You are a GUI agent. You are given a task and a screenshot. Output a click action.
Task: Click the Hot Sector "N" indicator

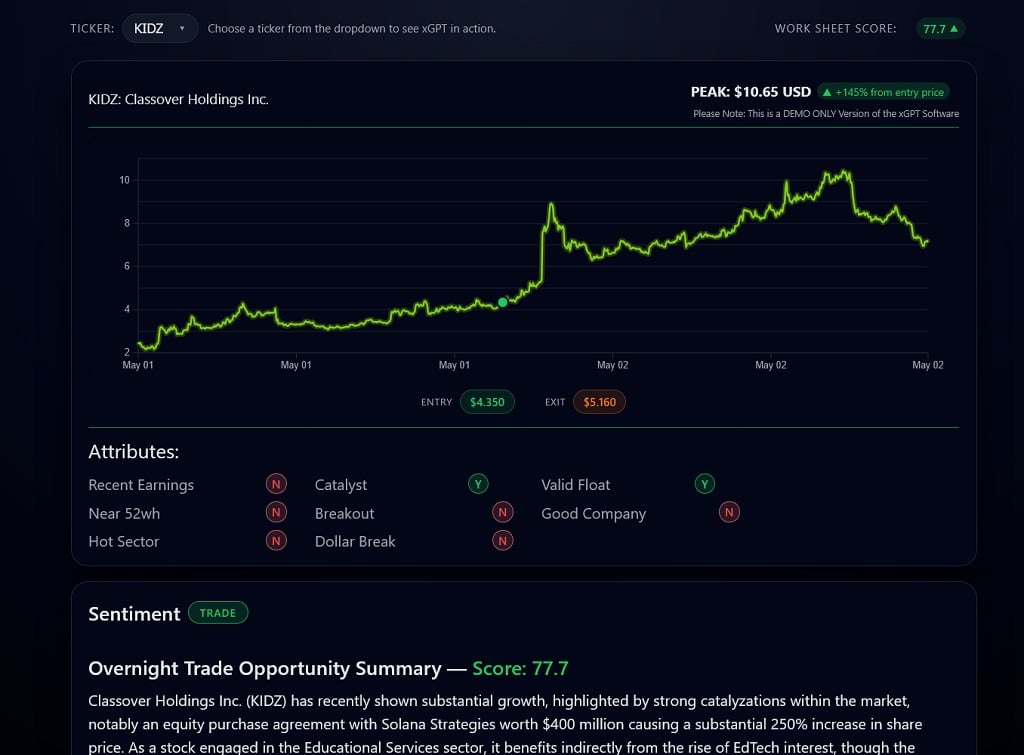pyautogui.click(x=276, y=540)
